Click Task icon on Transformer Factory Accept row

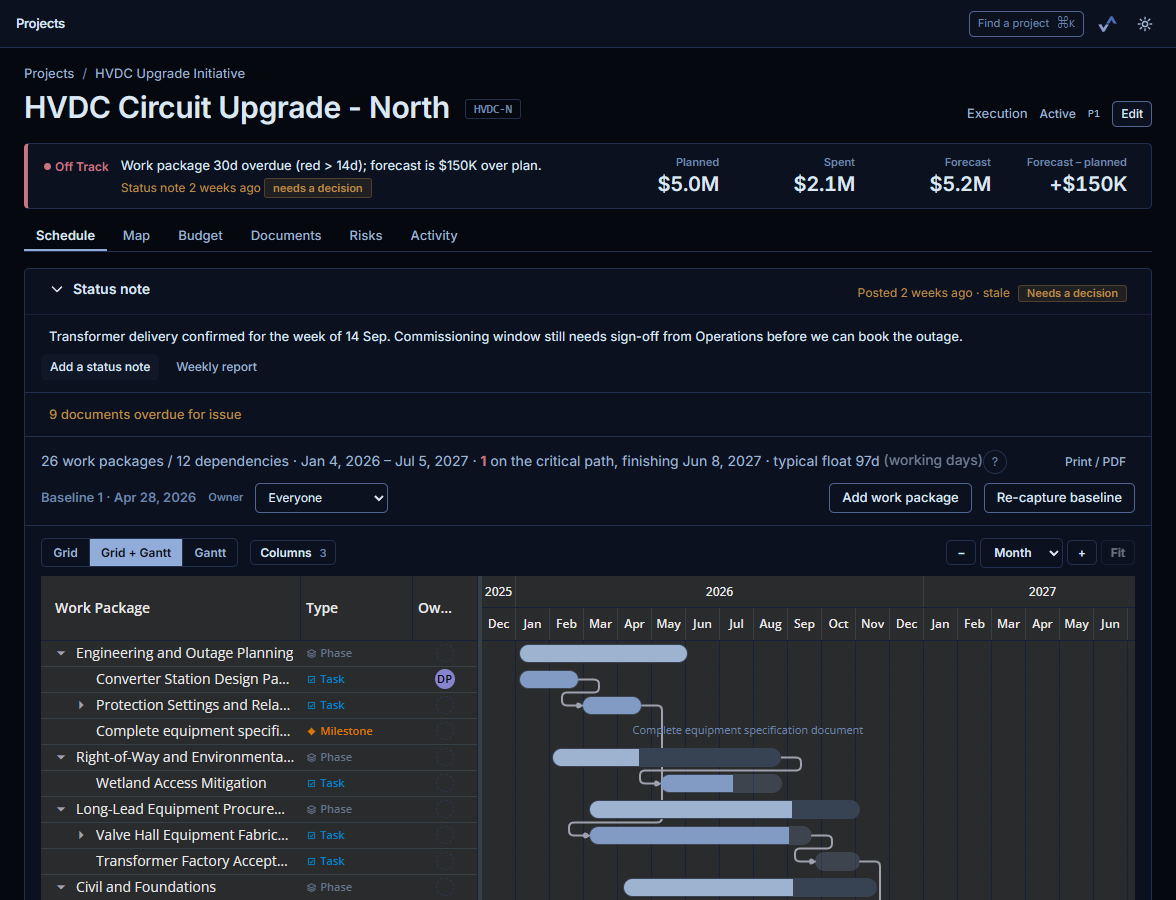[x=311, y=862]
